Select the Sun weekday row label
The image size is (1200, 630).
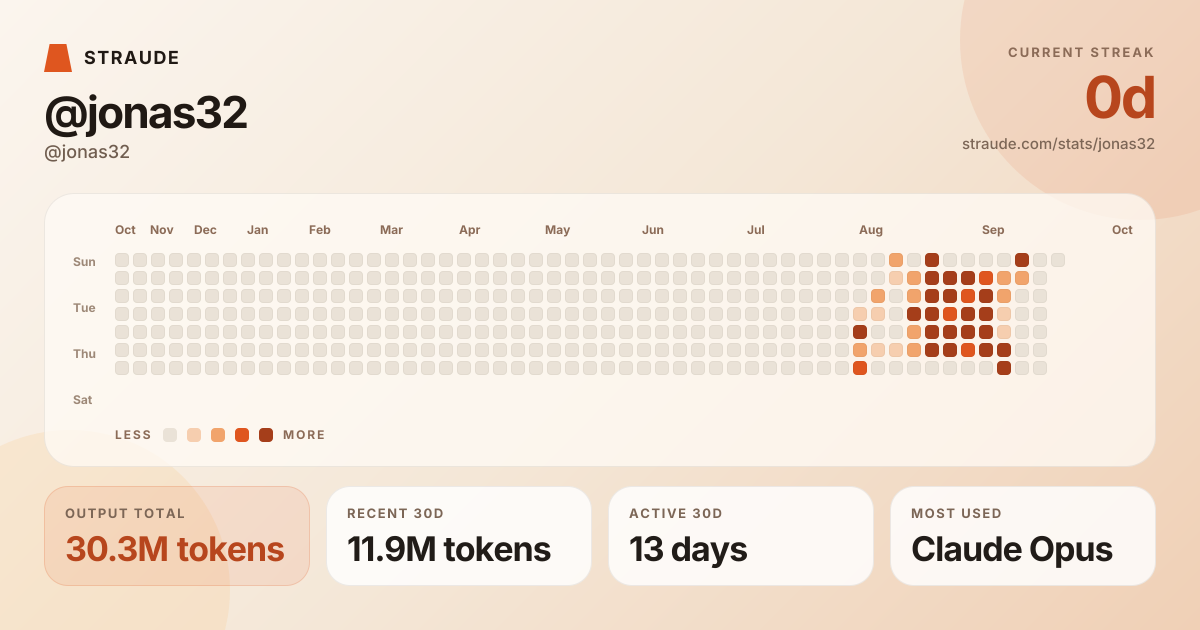coord(84,262)
